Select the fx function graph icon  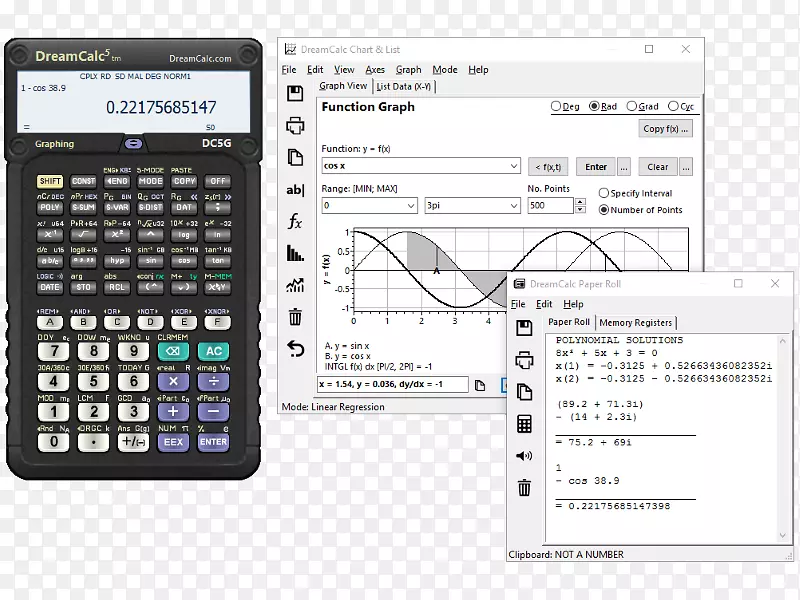click(x=295, y=221)
